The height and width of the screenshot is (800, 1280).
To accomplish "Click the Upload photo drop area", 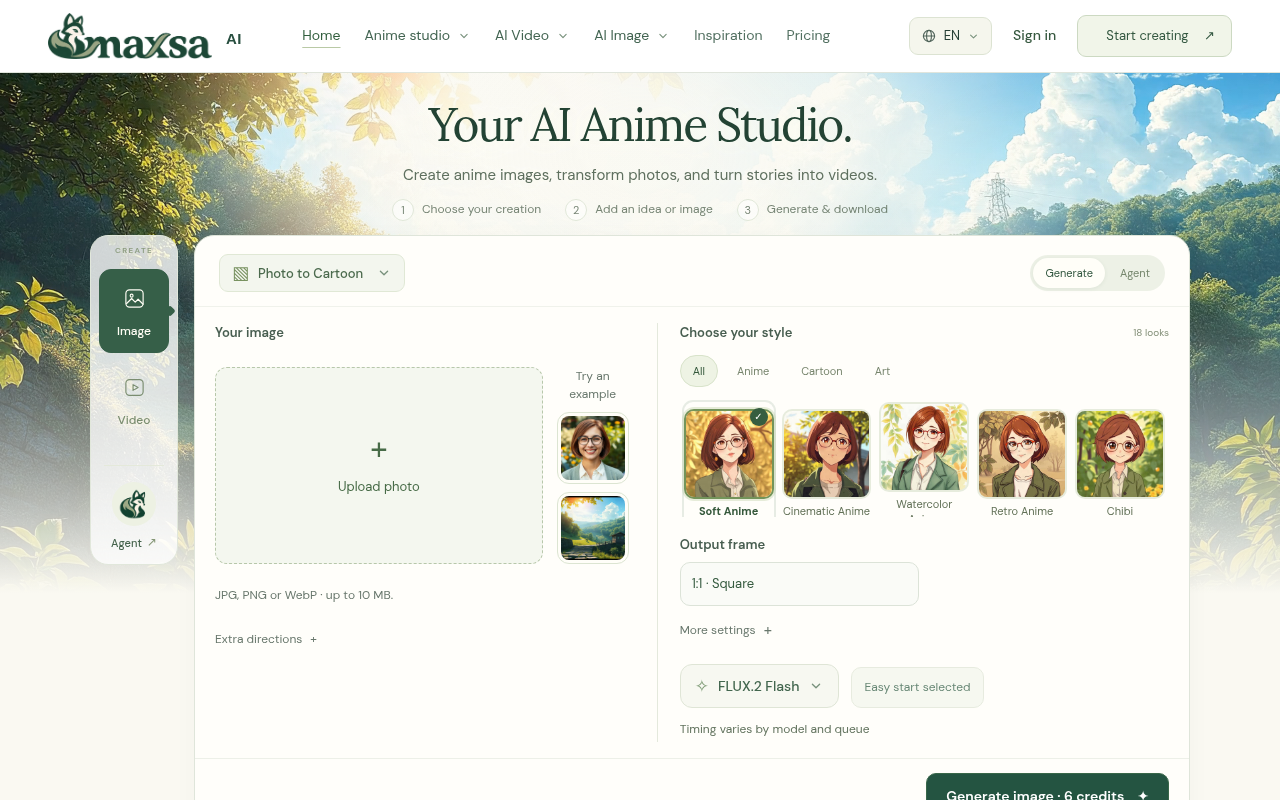I will pos(379,465).
